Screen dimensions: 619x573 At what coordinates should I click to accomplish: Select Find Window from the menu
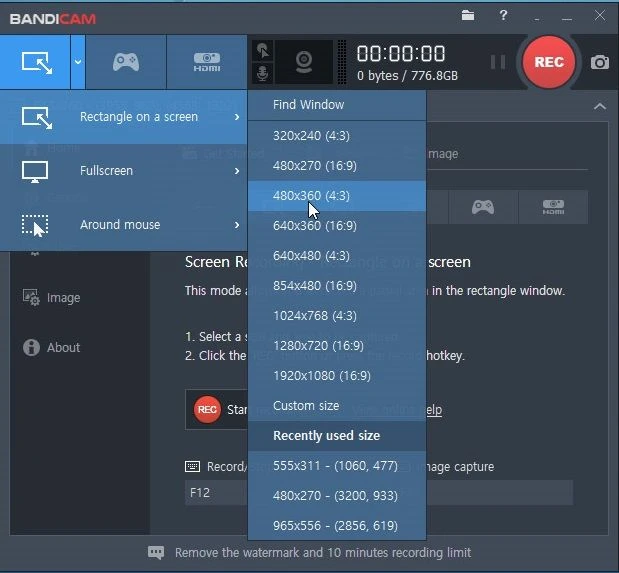point(308,105)
